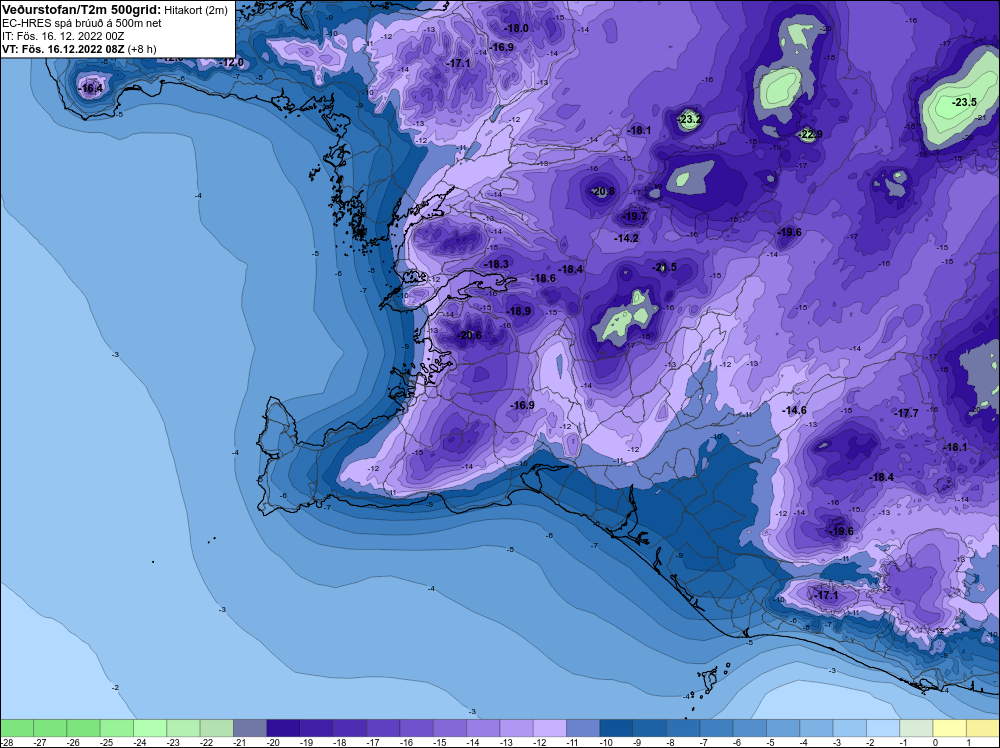The height and width of the screenshot is (748, 1000).
Task: Choose the -17 legend color swatch
Action: (383, 728)
